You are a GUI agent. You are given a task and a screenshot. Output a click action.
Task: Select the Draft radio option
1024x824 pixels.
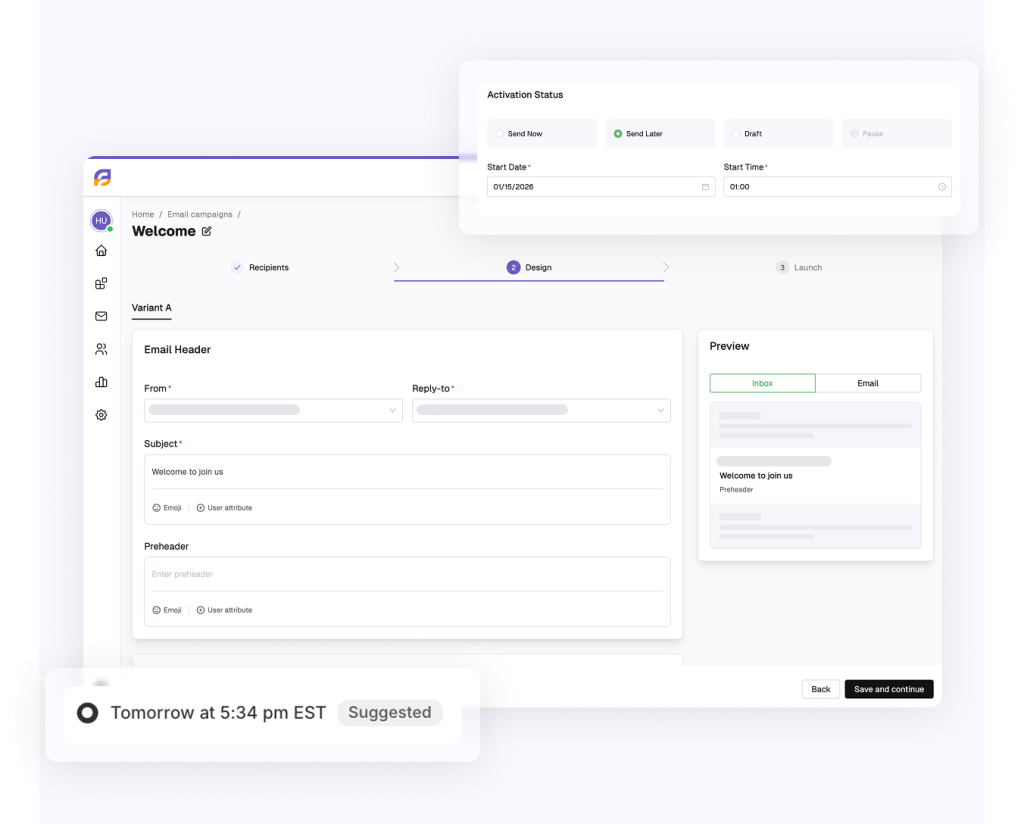(736, 134)
